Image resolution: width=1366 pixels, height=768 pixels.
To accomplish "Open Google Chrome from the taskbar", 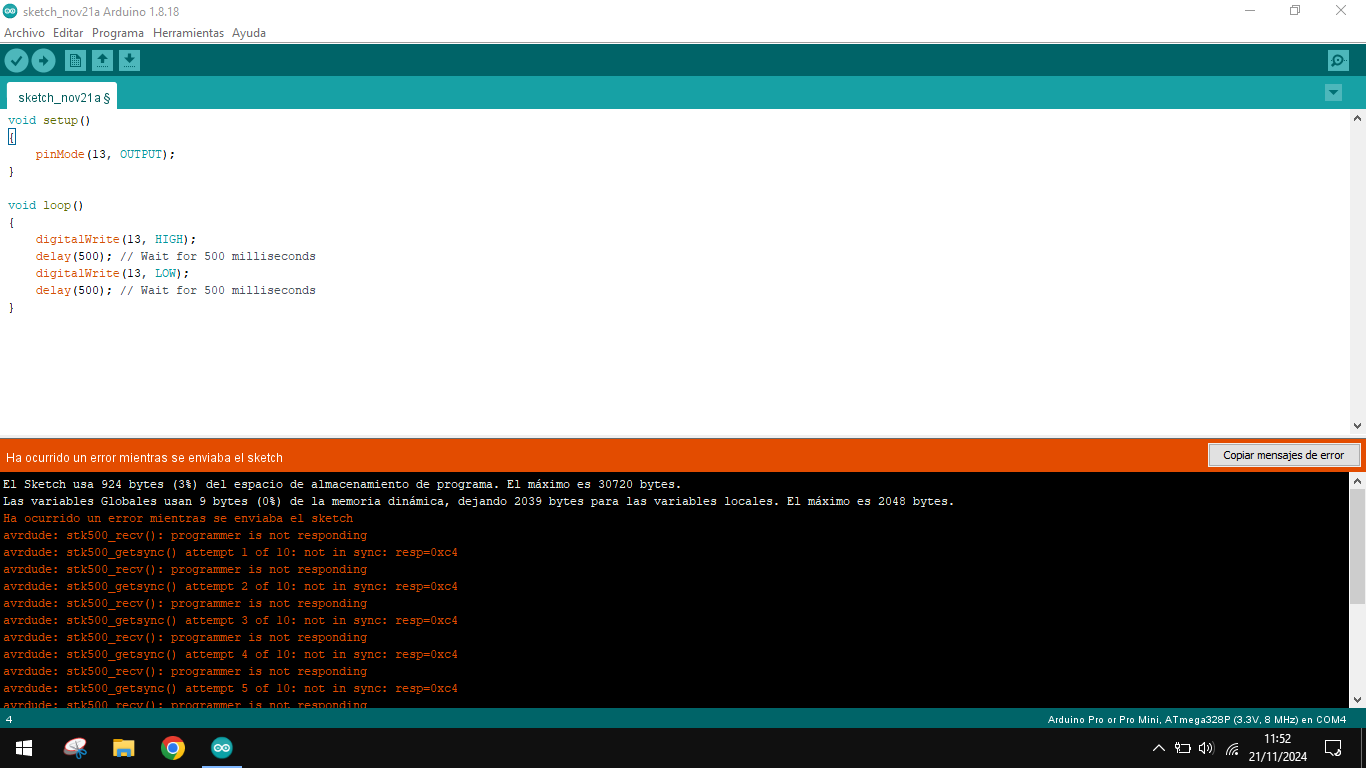I will click(173, 748).
